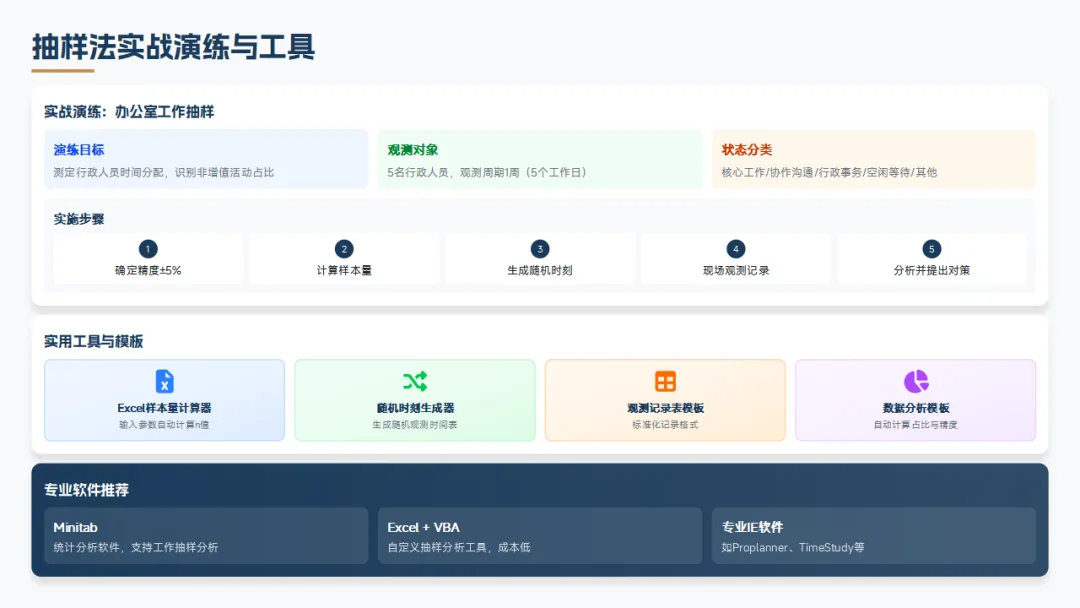Screen dimensions: 1080x608
Task: Click the Excel + VBA software name
Action: click(424, 527)
